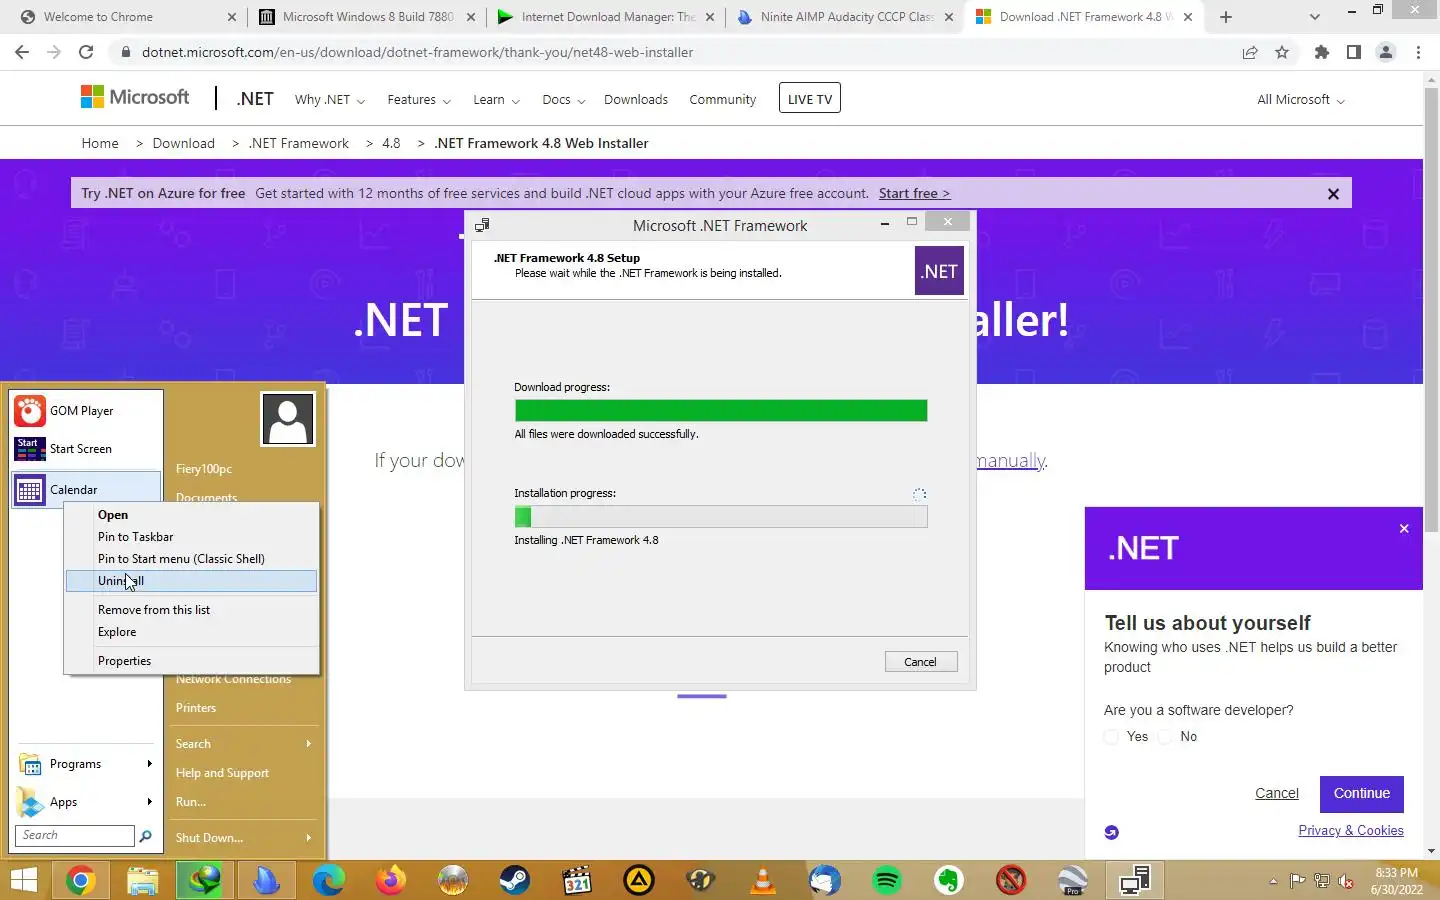
Task: Open the Action Center flag tray icon
Action: pos(1297,881)
